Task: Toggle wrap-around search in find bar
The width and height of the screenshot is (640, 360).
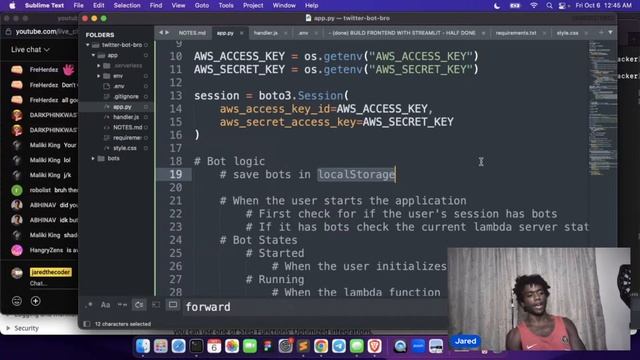Action: (x=139, y=305)
